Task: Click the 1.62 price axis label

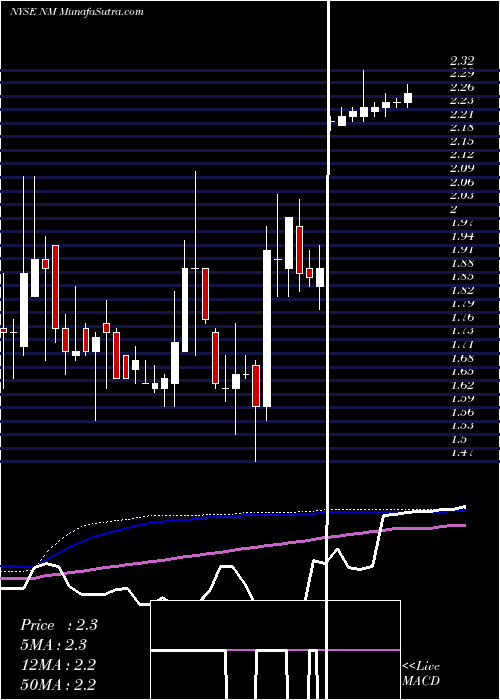Action: [x=462, y=385]
